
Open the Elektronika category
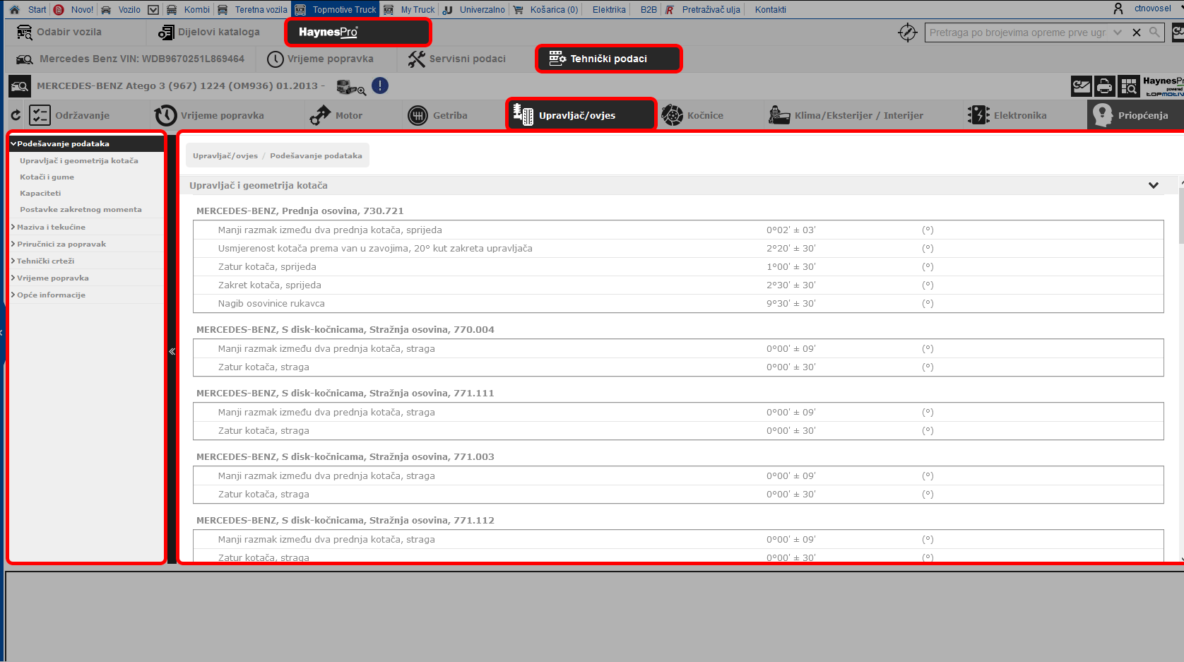click(1007, 115)
